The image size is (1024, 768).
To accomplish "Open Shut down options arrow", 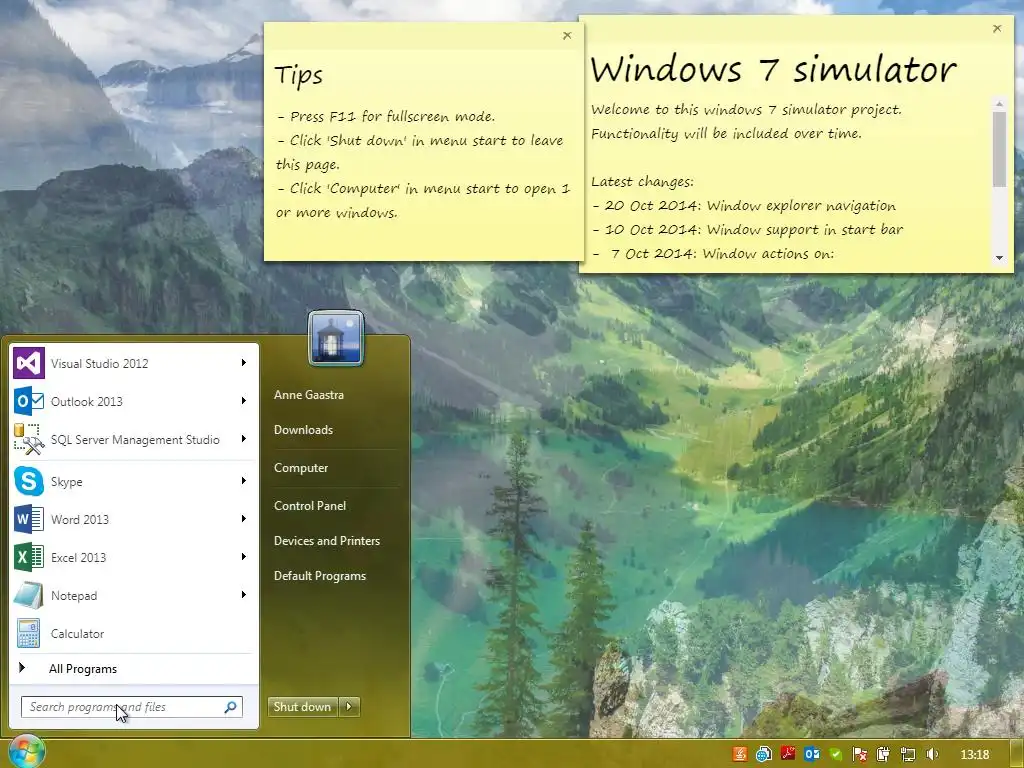I will tap(349, 706).
